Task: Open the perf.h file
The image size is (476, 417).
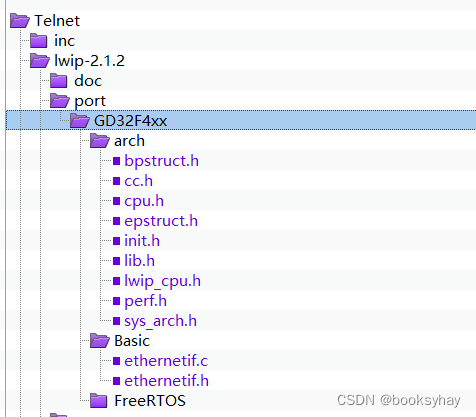Action: pos(145,301)
